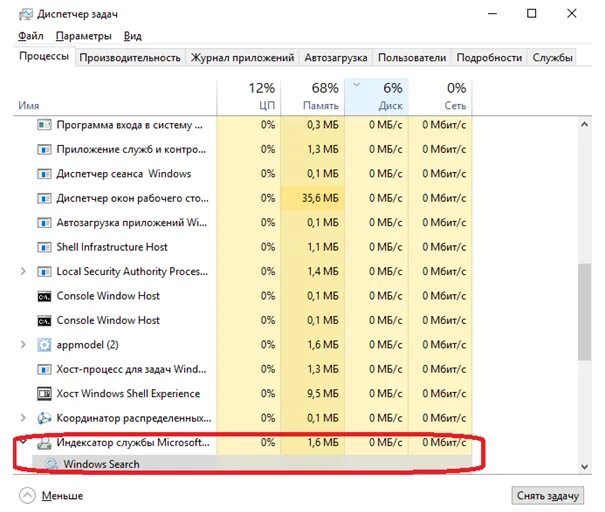Screen dimensions: 605x512
Task: Sort by the Память column header
Action: (313, 98)
